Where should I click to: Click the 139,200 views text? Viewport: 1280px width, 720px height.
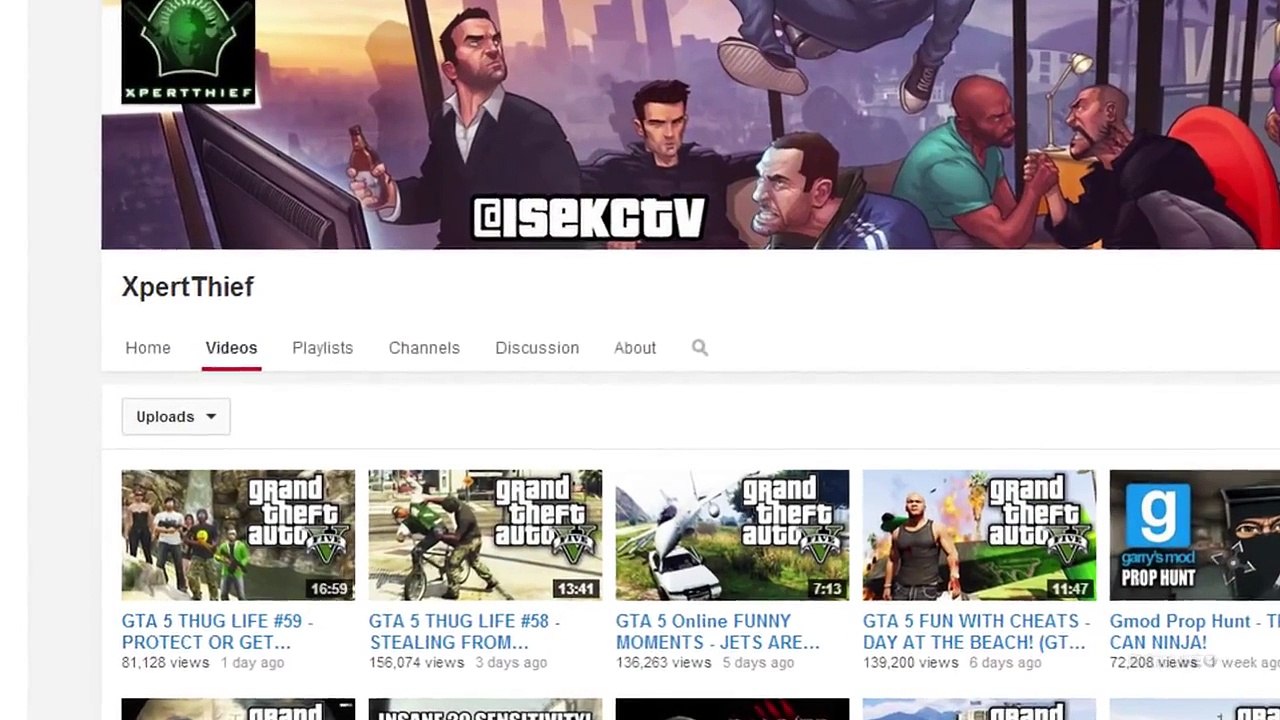pyautogui.click(x=910, y=662)
